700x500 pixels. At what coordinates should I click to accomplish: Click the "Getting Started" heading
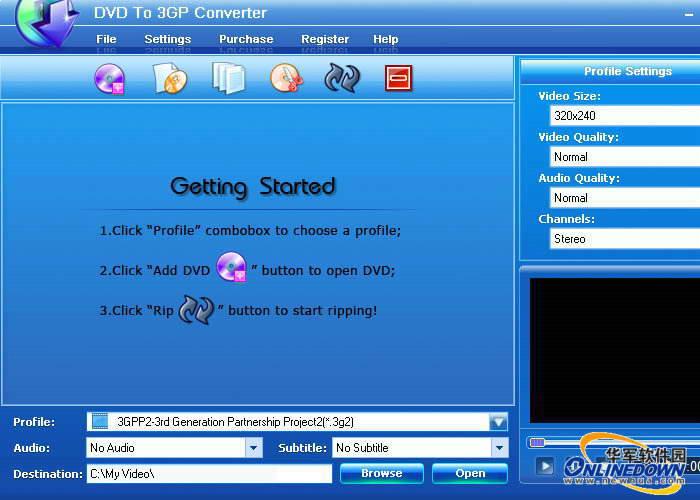[253, 187]
